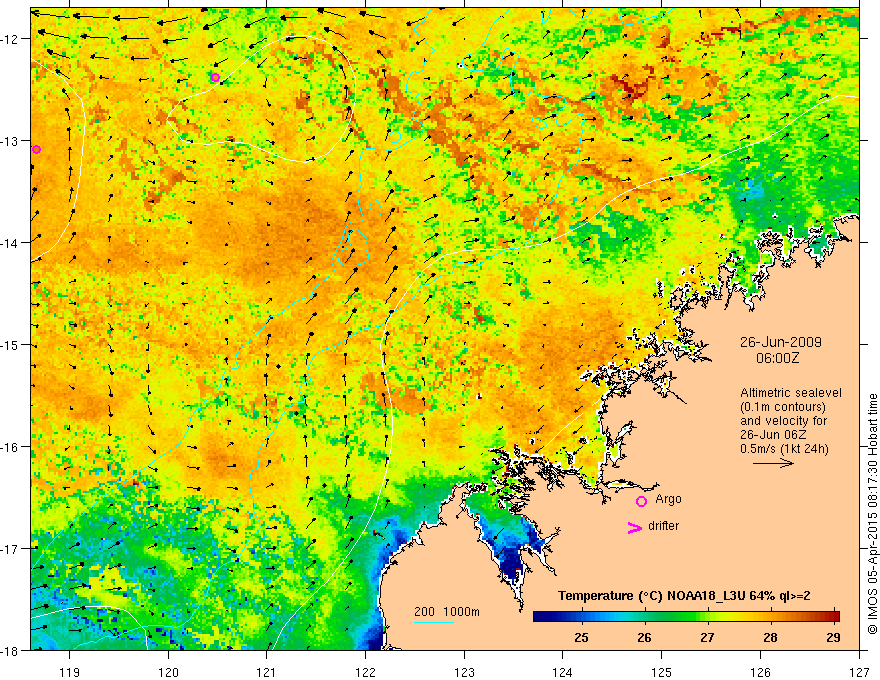Screen dimensions: 880x680
Task: Click the velocity scale reference arrow
Action: (773, 463)
